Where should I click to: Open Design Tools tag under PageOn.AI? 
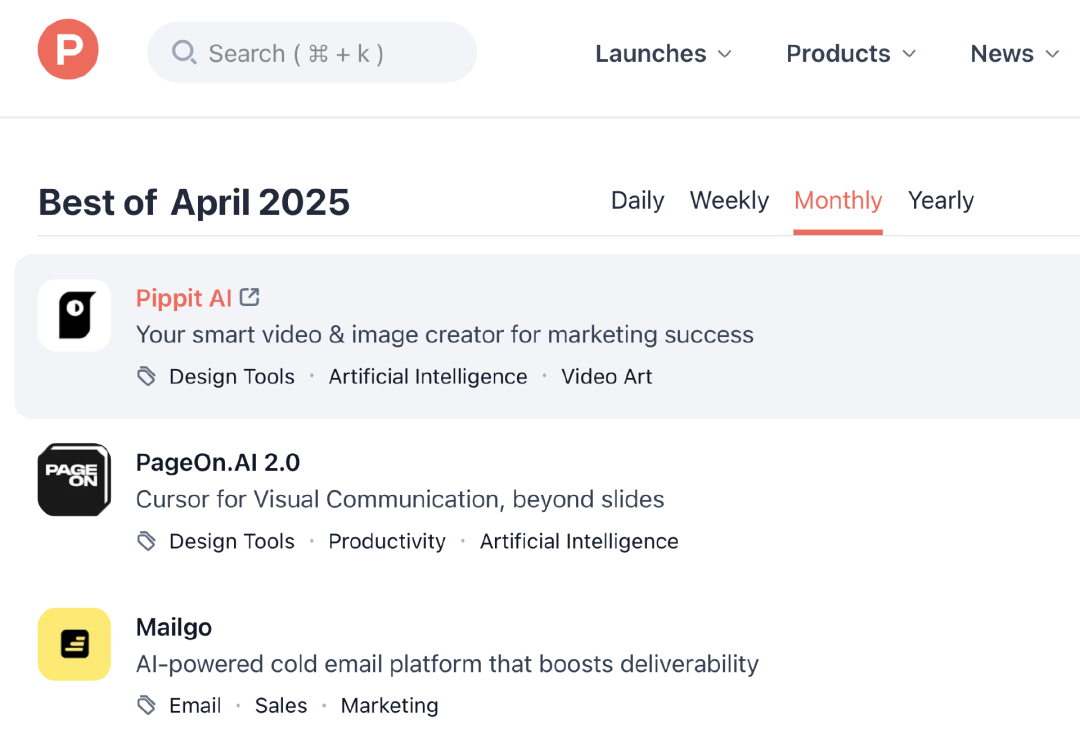[x=232, y=541]
